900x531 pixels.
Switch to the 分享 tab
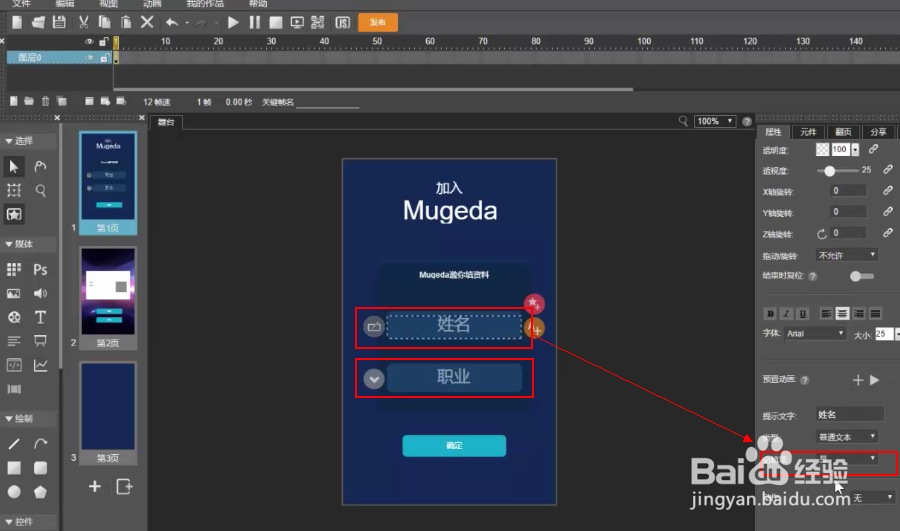click(x=878, y=132)
